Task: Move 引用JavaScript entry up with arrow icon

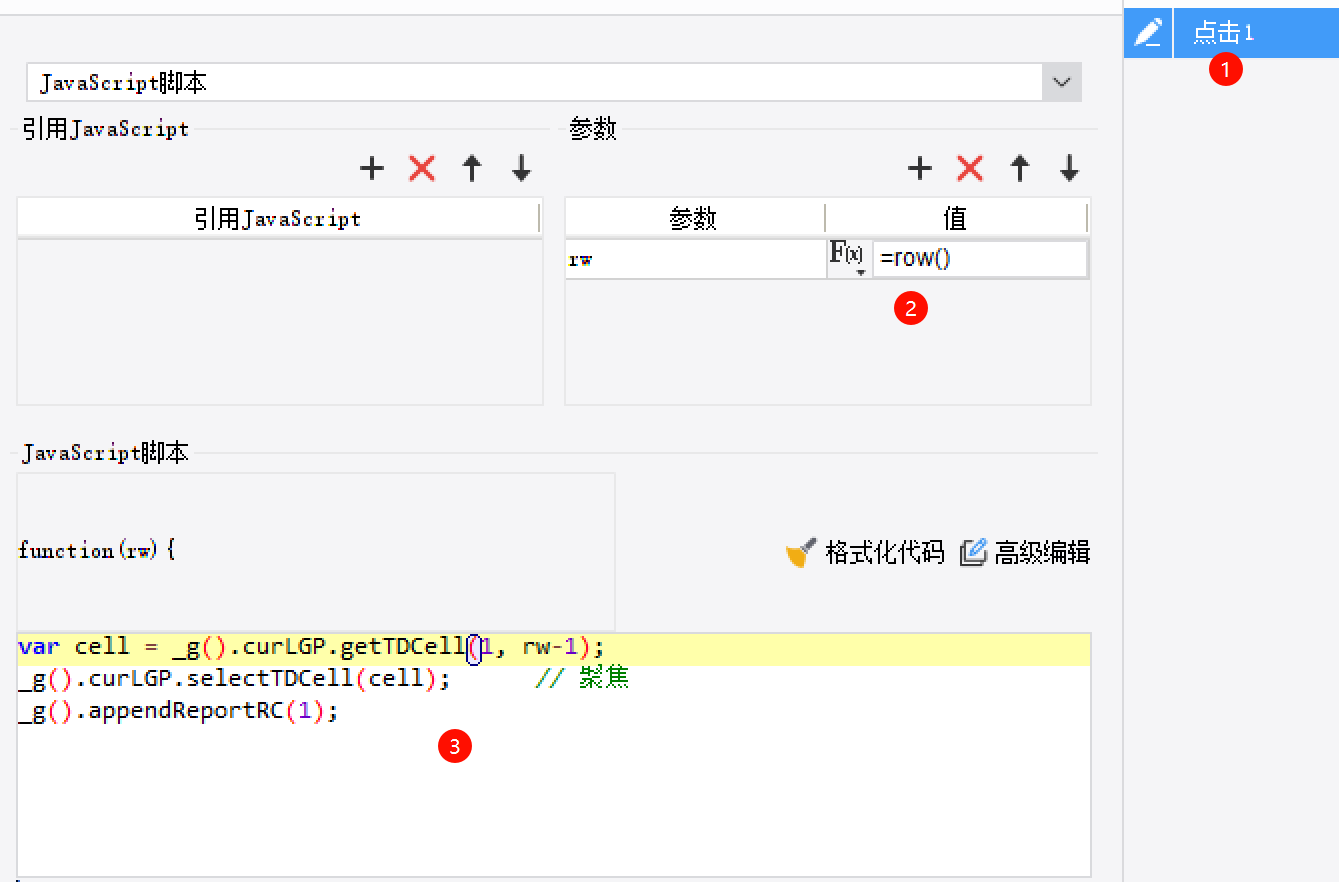Action: [x=472, y=168]
